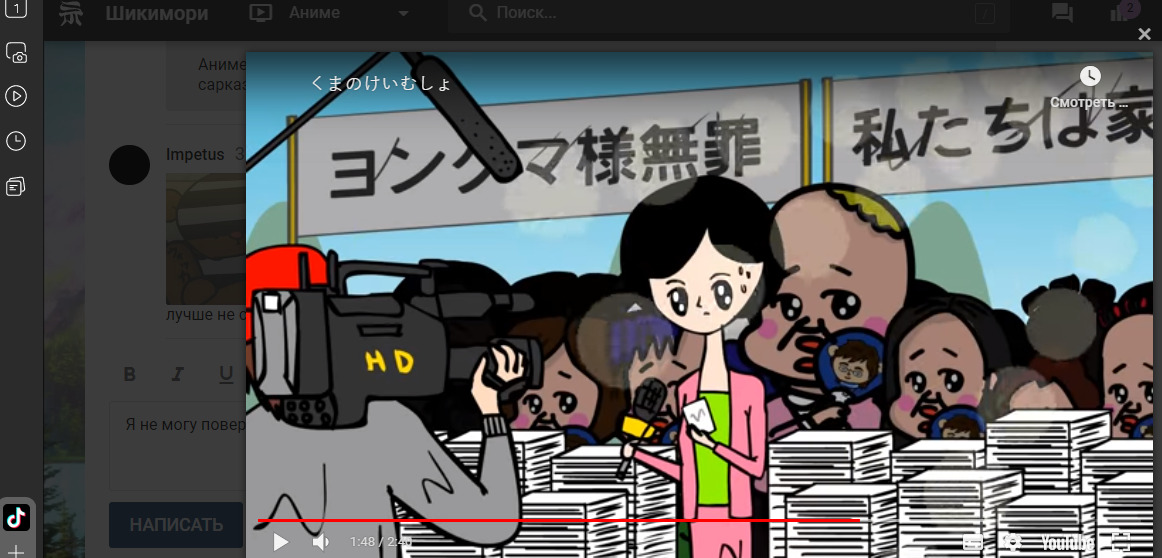Expand the Аниме dropdown arrow
Viewport: 1162px width, 558px height.
(403, 14)
